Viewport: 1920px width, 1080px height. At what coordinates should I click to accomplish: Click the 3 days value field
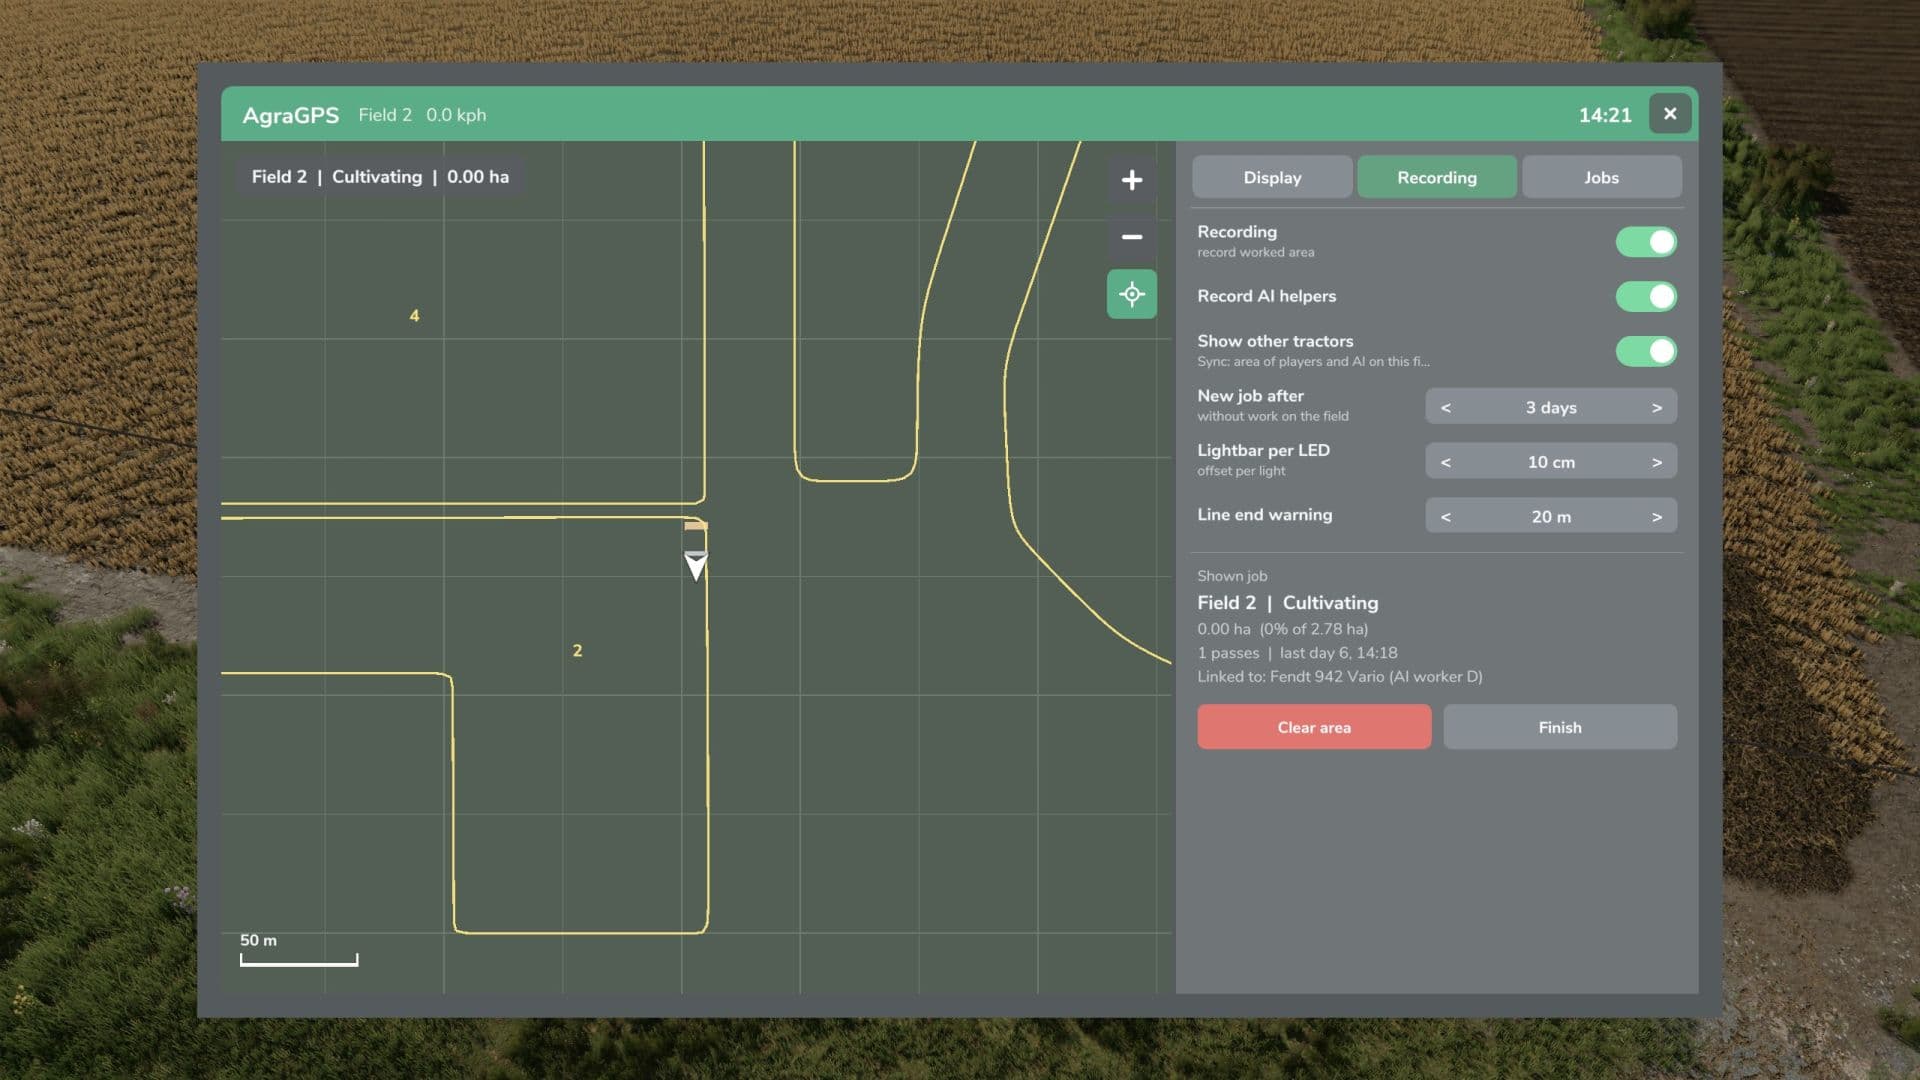1550,407
